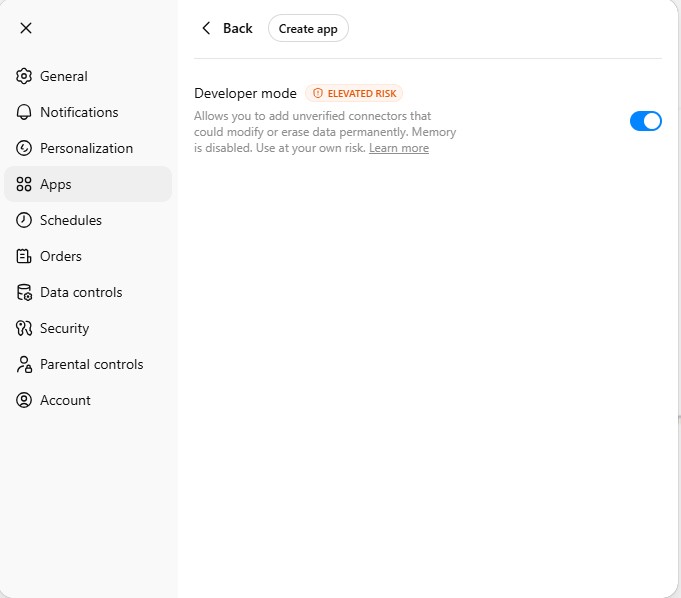Click the General gear icon
Image resolution: width=681 pixels, height=598 pixels.
[24, 76]
